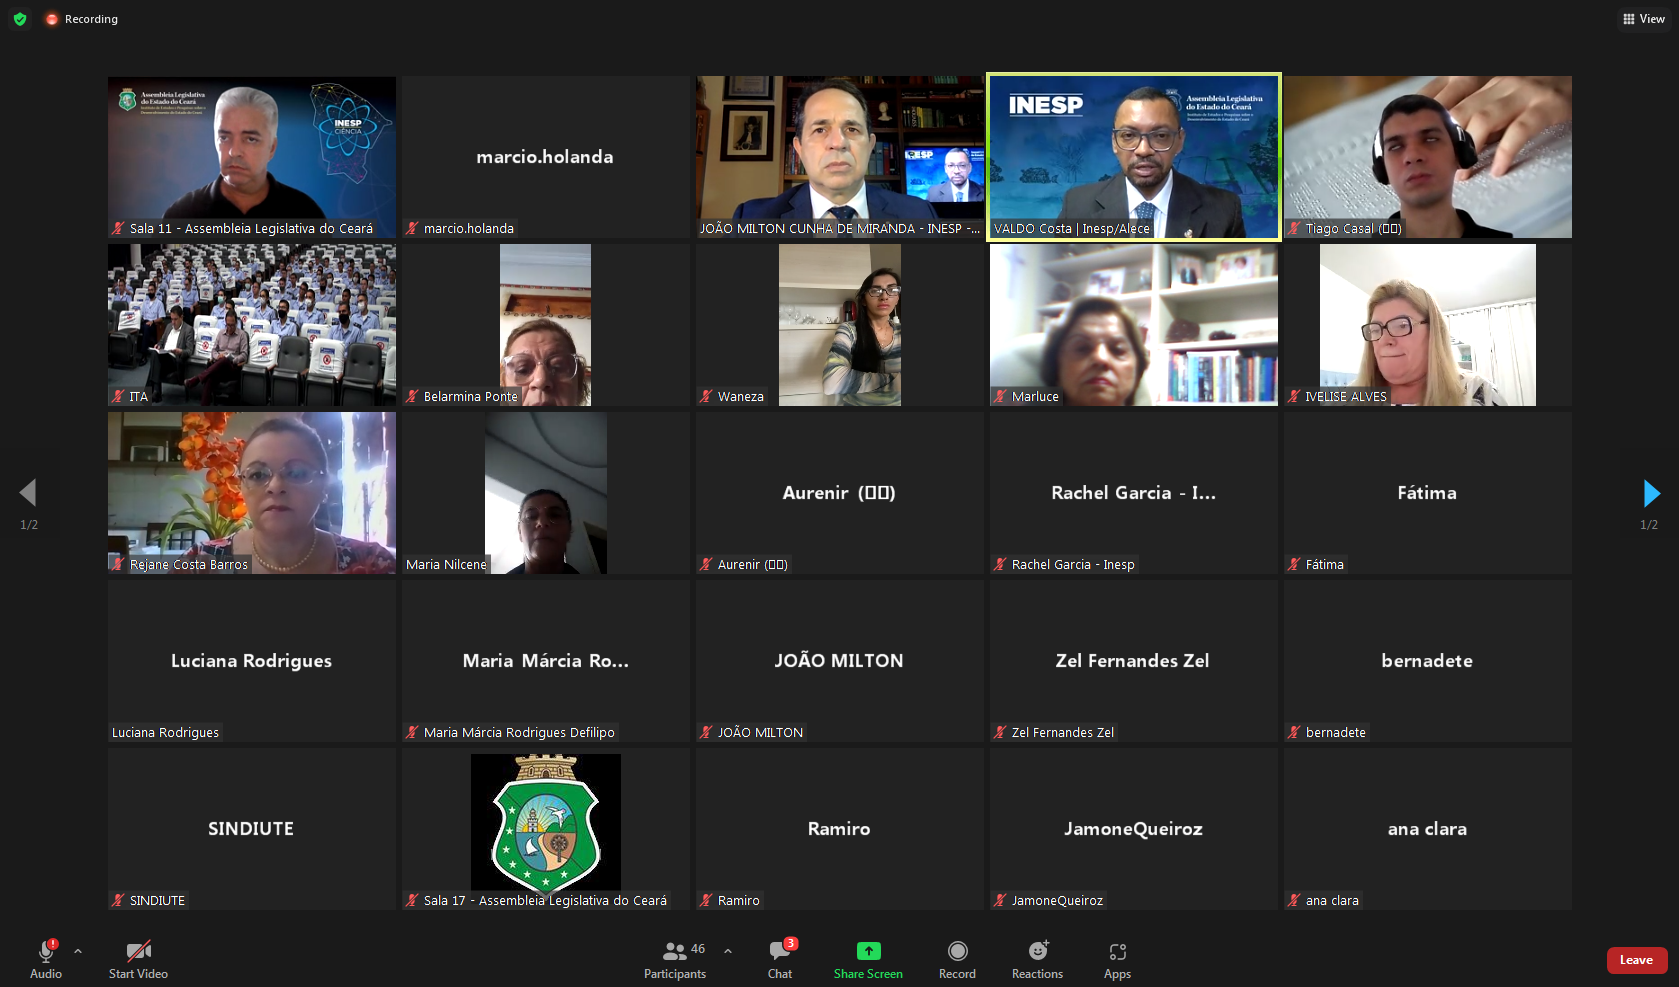Open the Participants panel
Screen dimensions: 1679x987
(x=675, y=959)
